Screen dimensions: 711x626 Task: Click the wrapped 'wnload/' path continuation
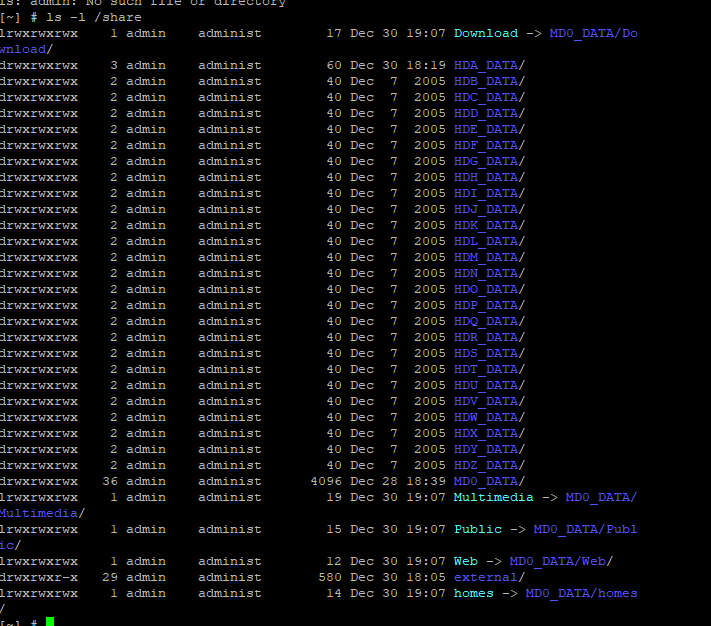click(x=26, y=49)
